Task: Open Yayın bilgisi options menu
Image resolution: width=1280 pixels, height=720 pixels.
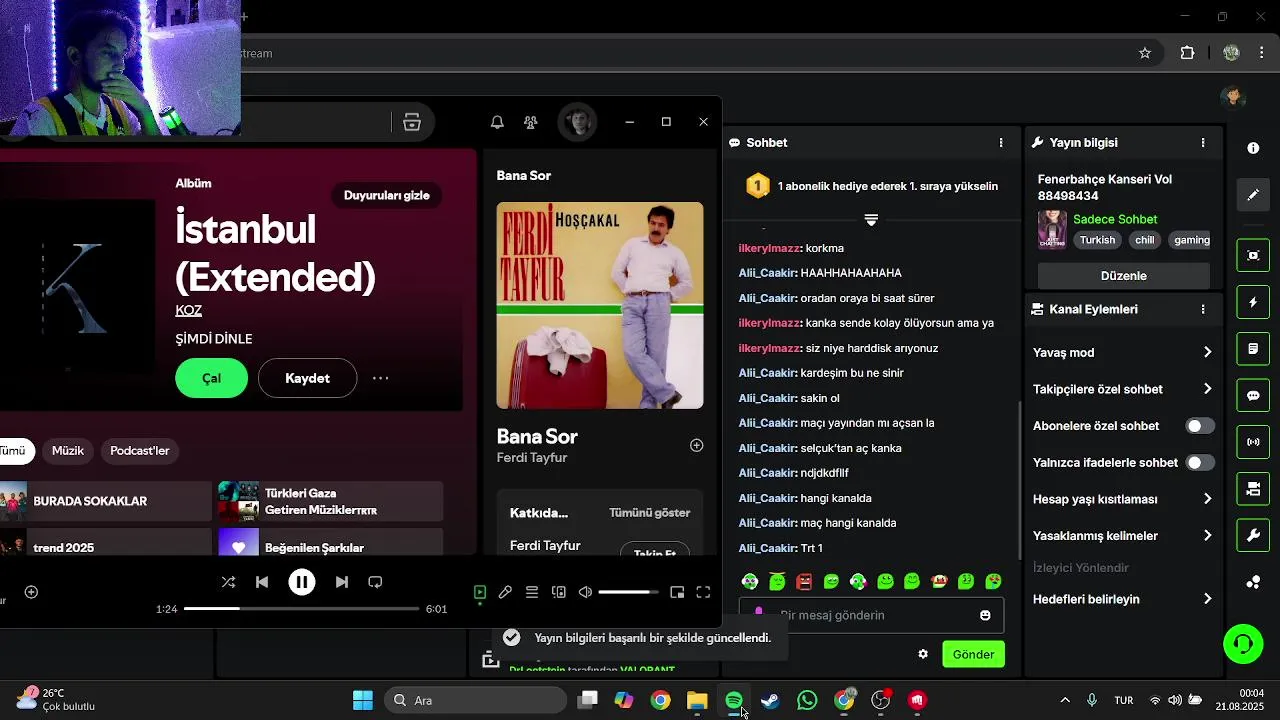Action: click(1203, 143)
